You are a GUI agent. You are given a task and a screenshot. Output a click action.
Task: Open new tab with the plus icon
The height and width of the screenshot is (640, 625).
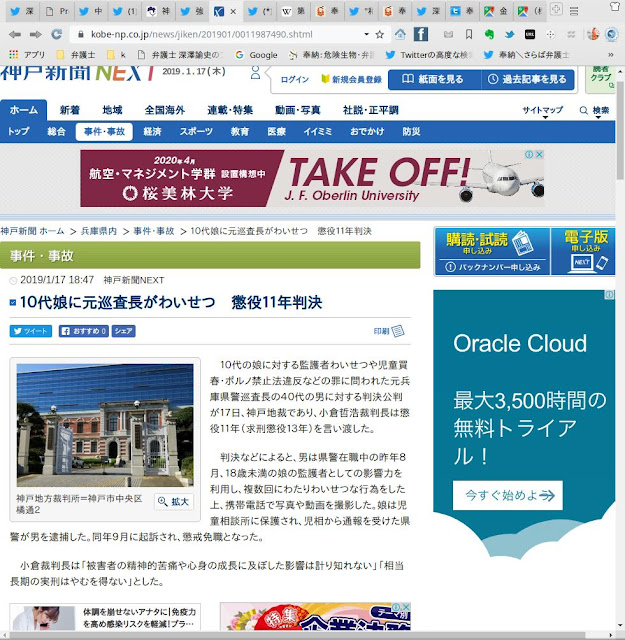(x=556, y=9)
